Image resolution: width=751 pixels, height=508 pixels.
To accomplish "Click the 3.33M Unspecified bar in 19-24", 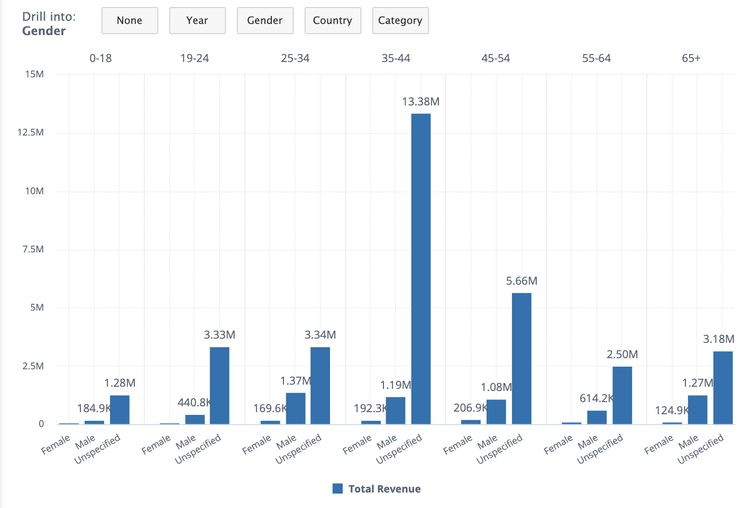I will (220, 385).
